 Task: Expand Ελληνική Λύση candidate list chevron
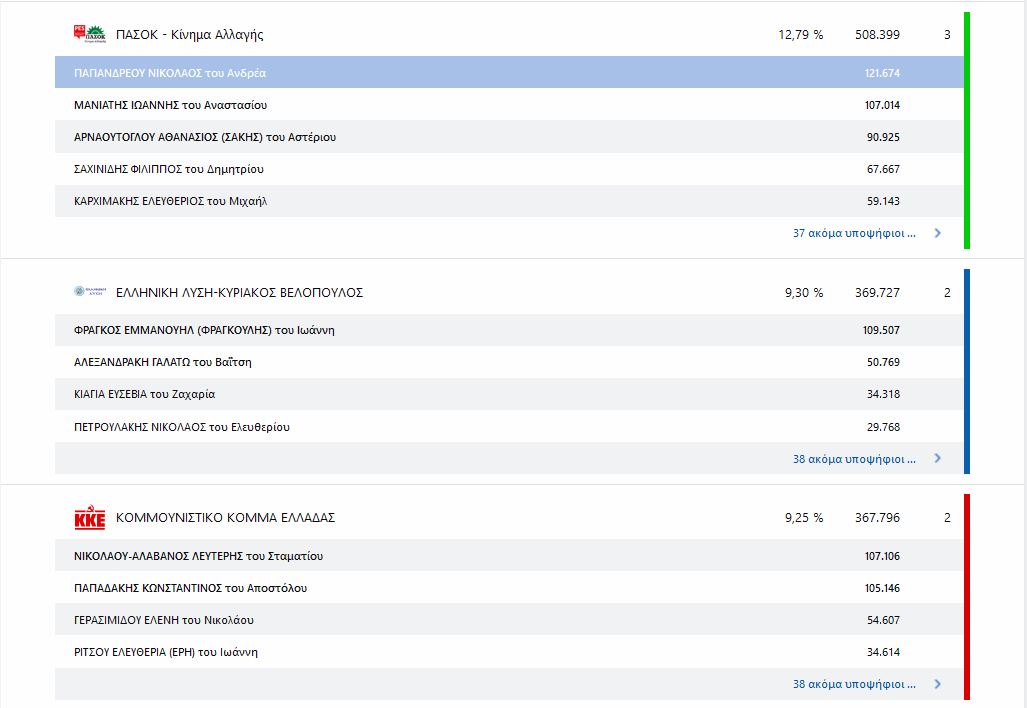coord(937,459)
